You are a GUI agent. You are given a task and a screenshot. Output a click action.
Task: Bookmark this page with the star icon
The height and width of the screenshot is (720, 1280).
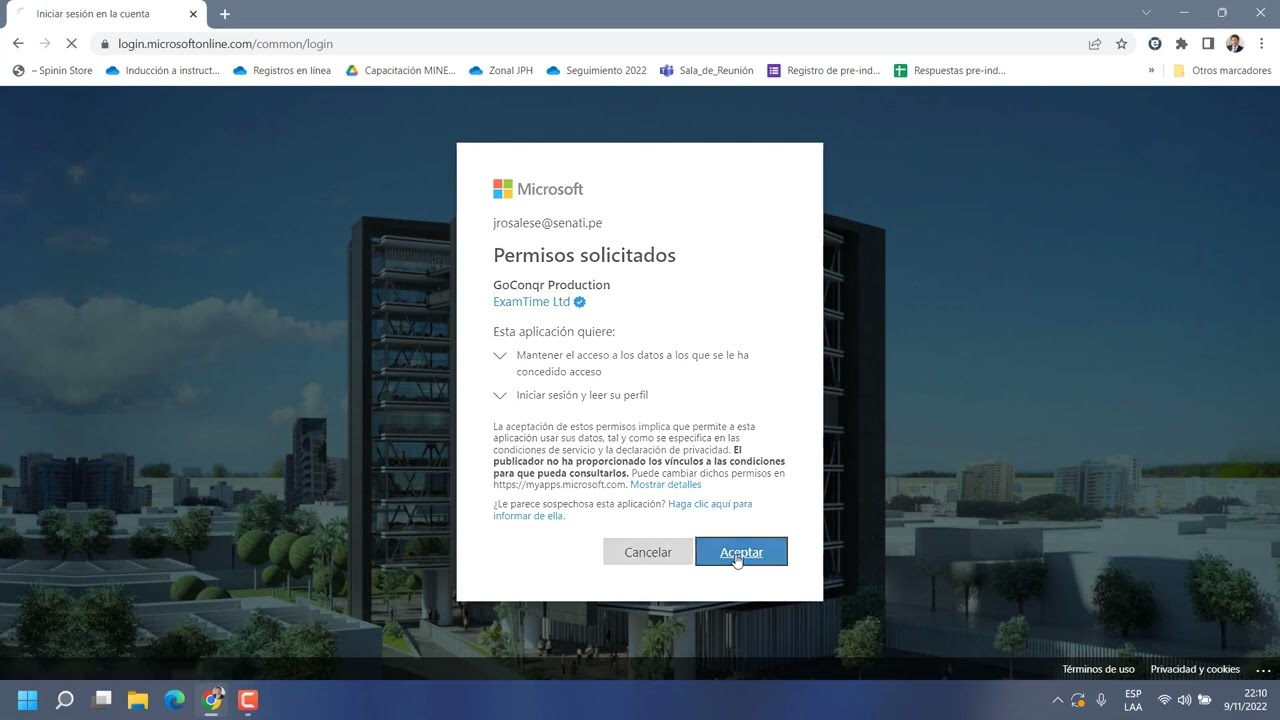pos(1121,44)
